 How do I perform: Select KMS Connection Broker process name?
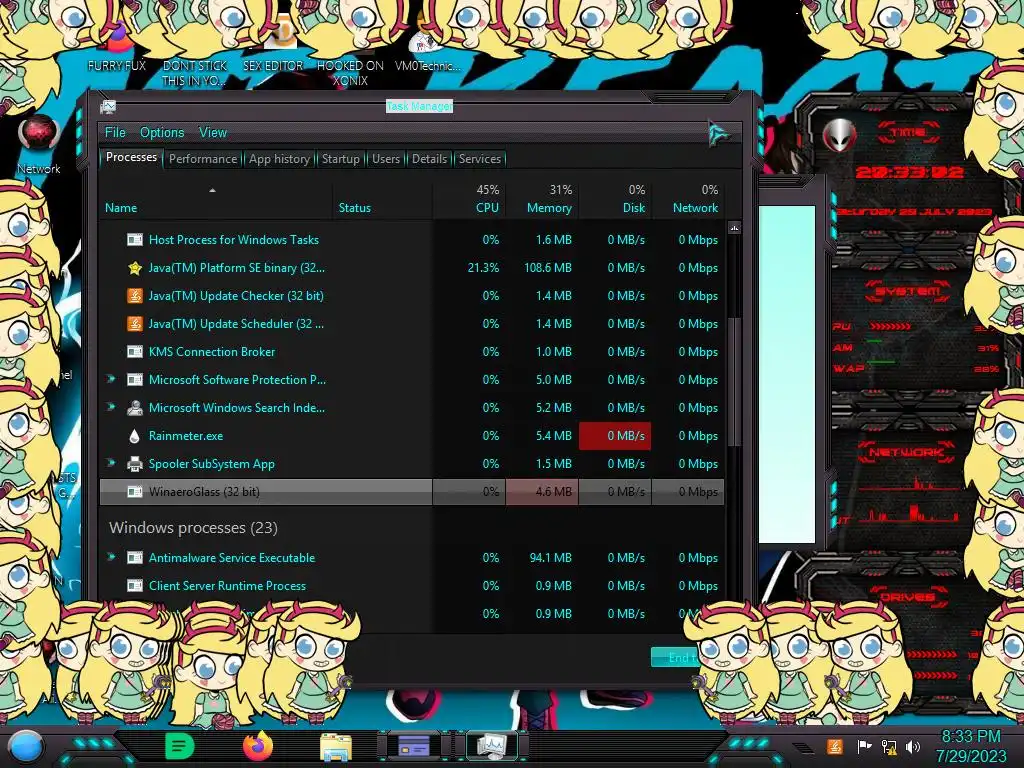tap(212, 352)
